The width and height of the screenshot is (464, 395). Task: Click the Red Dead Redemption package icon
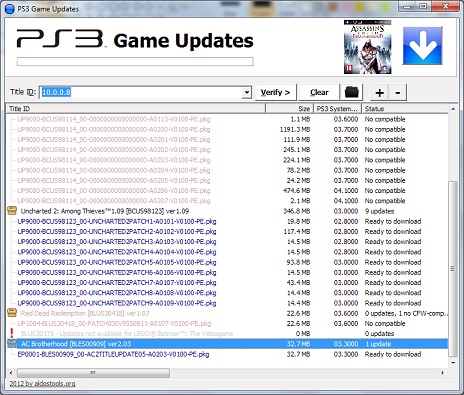tap(12, 313)
